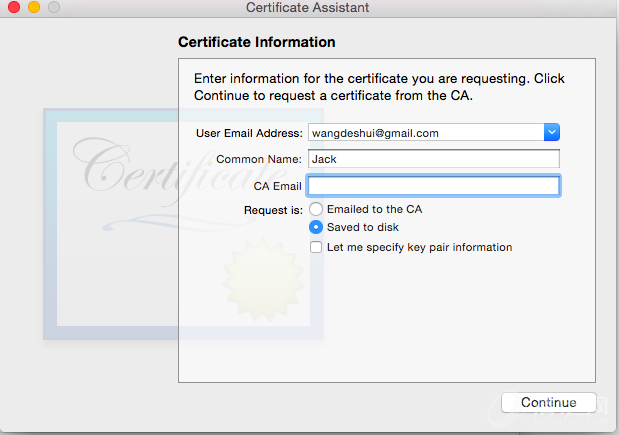Viewport: 619px width, 435px height.
Task: Click the Common Name label
Action: pos(258,159)
